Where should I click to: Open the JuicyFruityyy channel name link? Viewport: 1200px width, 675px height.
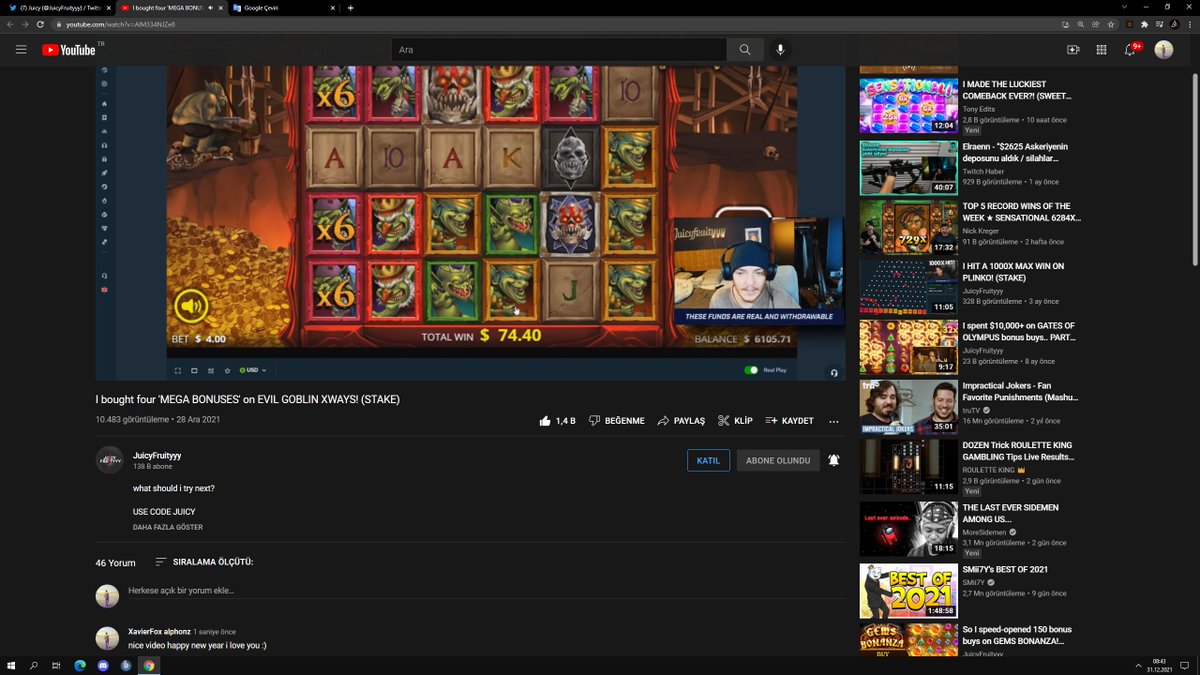click(x=157, y=455)
